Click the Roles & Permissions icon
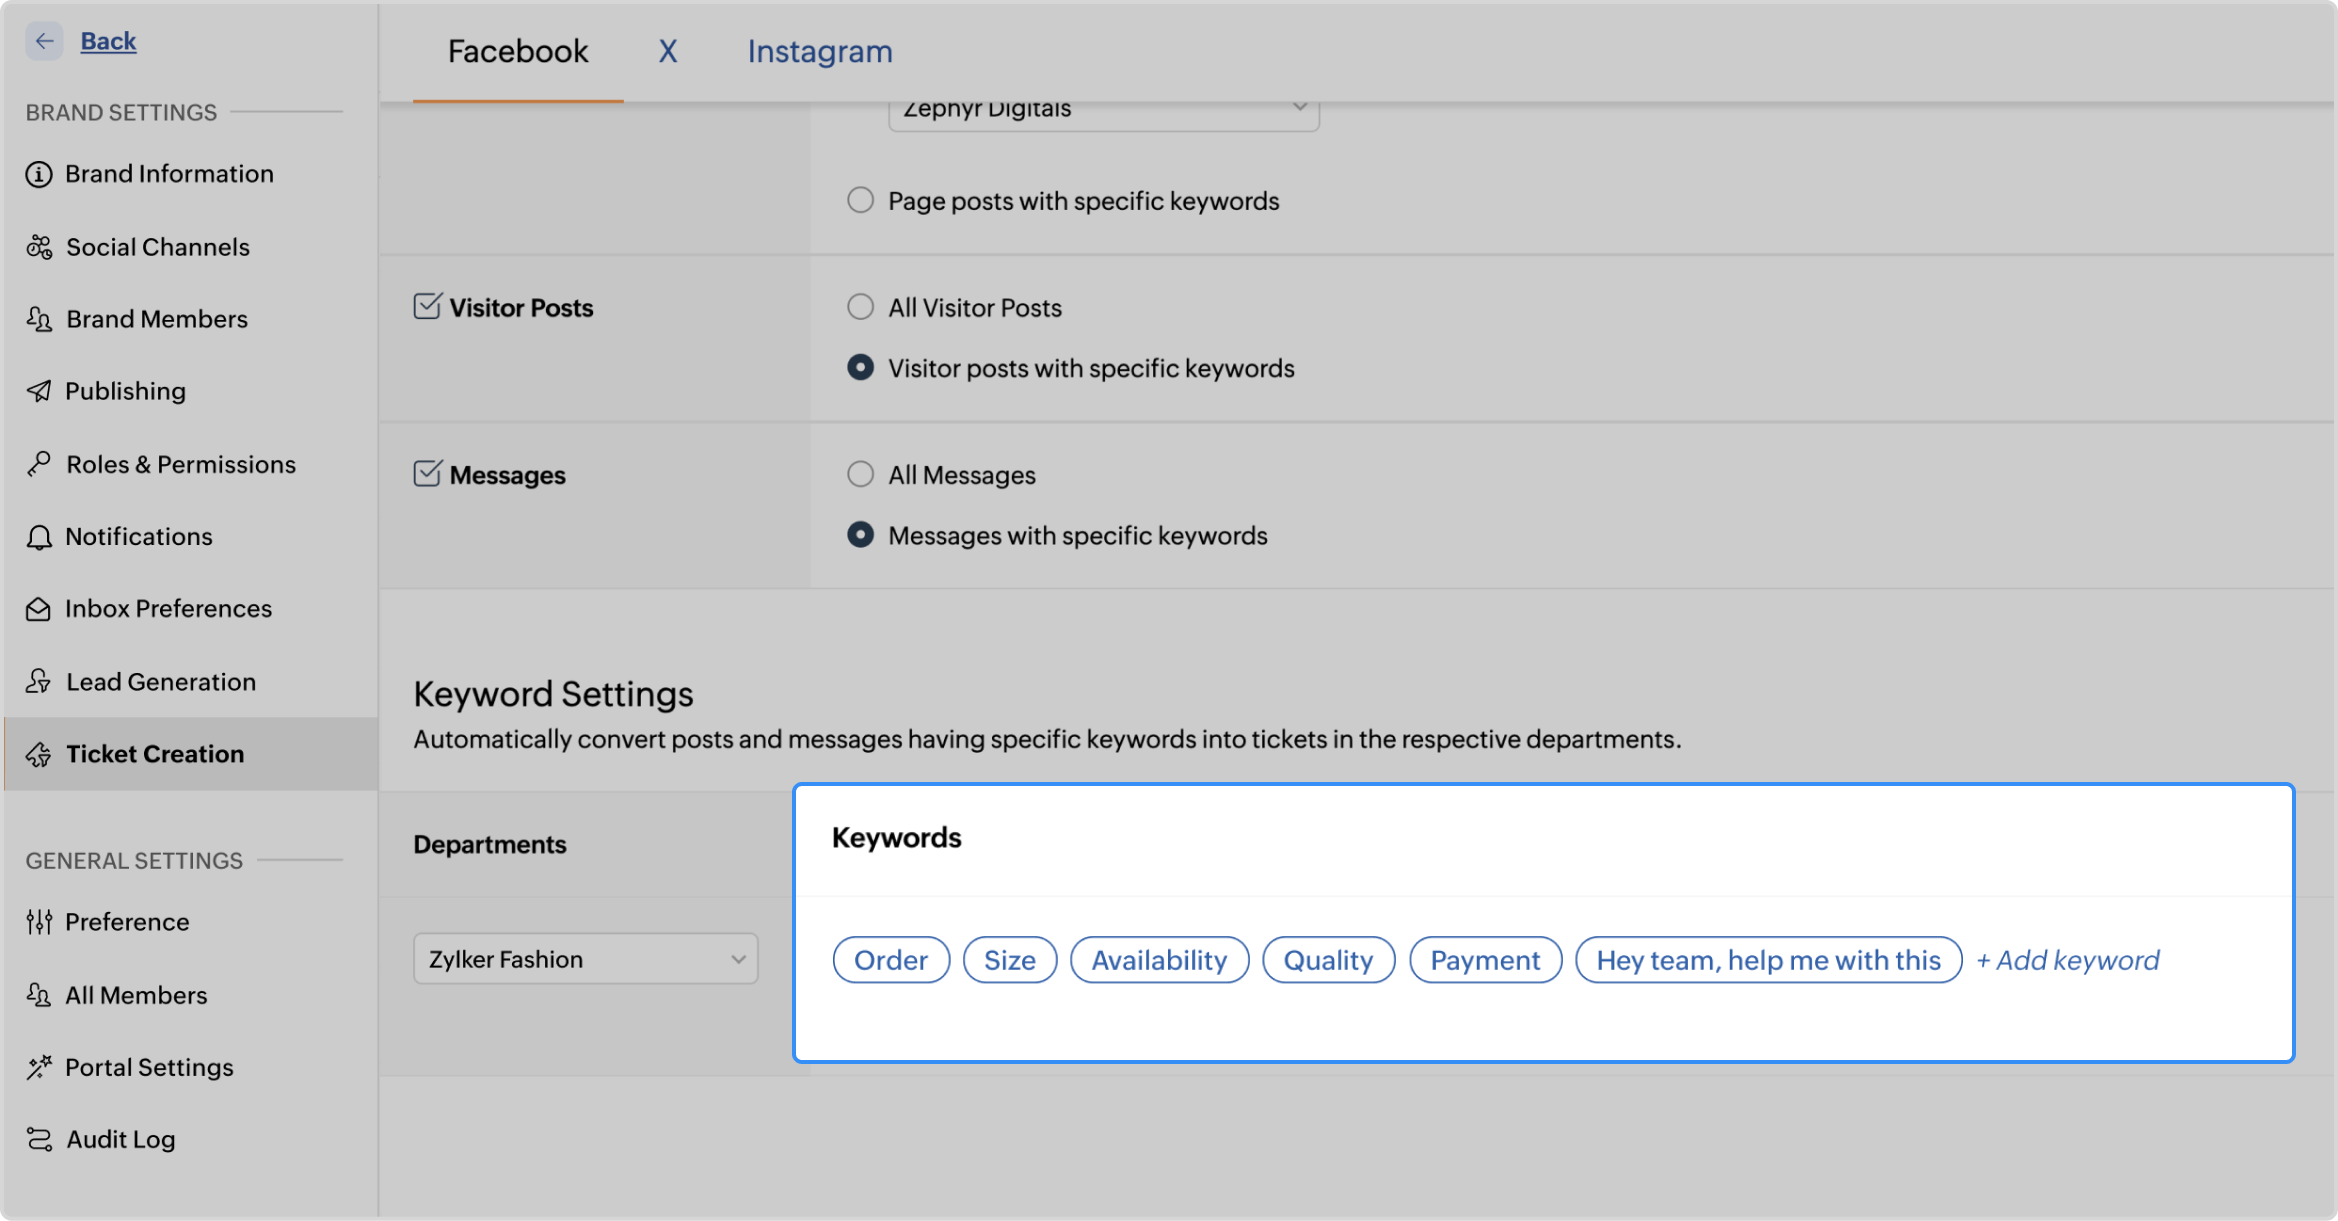 point(42,464)
